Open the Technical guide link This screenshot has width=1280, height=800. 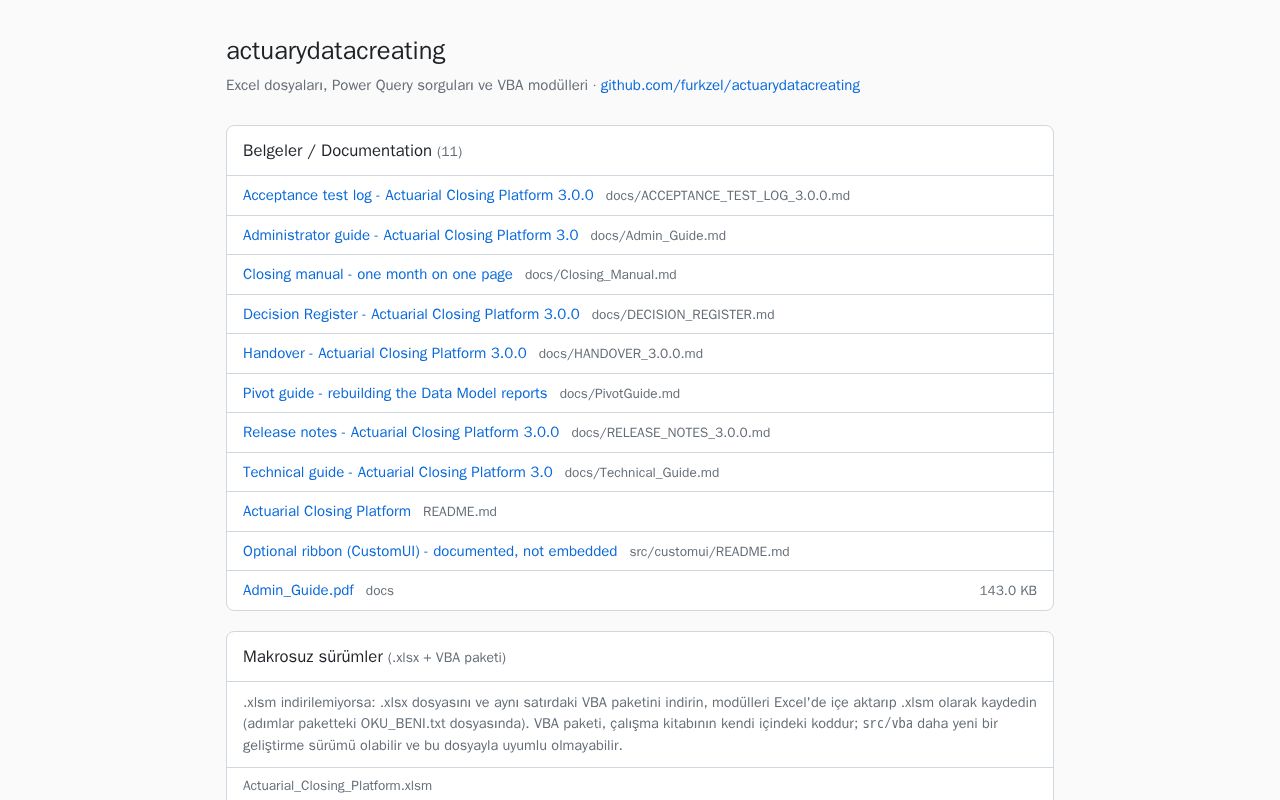[398, 472]
